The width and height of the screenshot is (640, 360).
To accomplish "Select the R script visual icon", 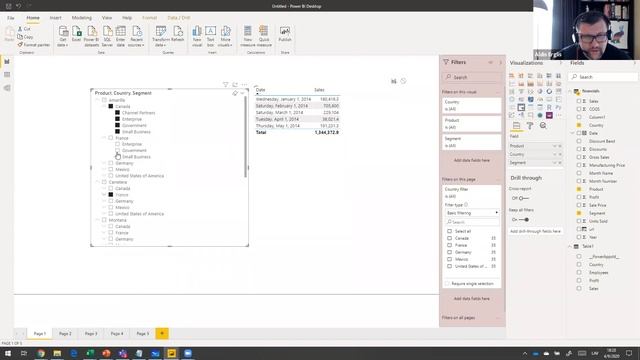I will click(x=549, y=107).
